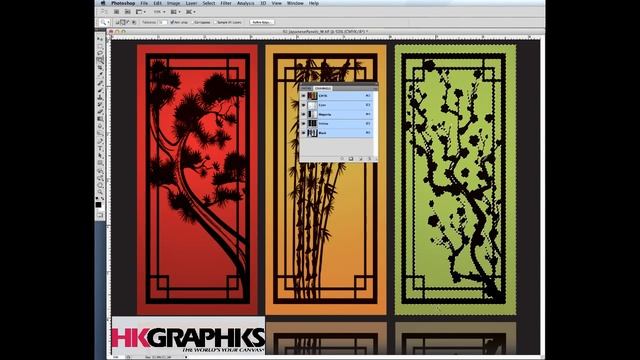This screenshot has height=360, width=640.
Task: Open the Apple menu
Action: tap(103, 3)
